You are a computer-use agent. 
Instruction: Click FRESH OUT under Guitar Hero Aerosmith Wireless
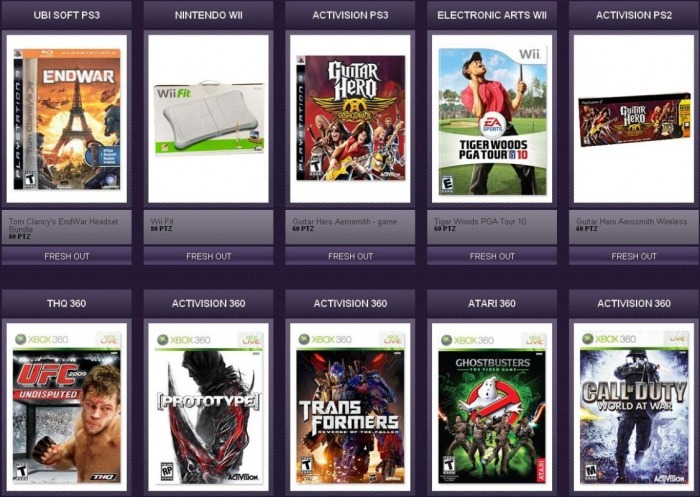point(634,256)
